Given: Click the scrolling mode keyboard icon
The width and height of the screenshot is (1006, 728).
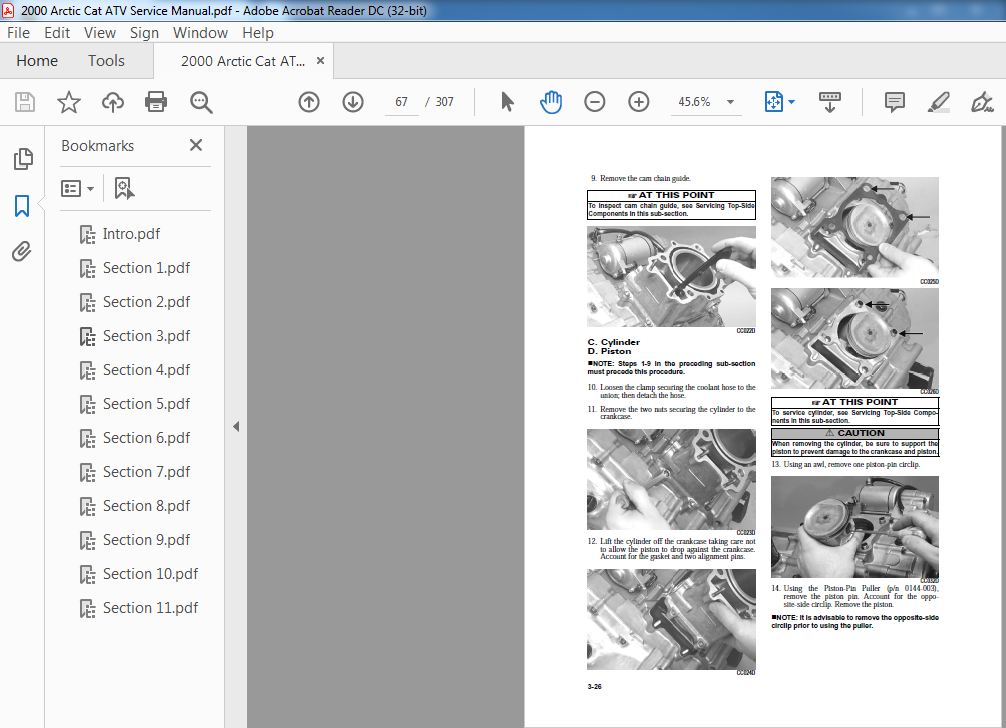Looking at the screenshot, I should (x=830, y=102).
